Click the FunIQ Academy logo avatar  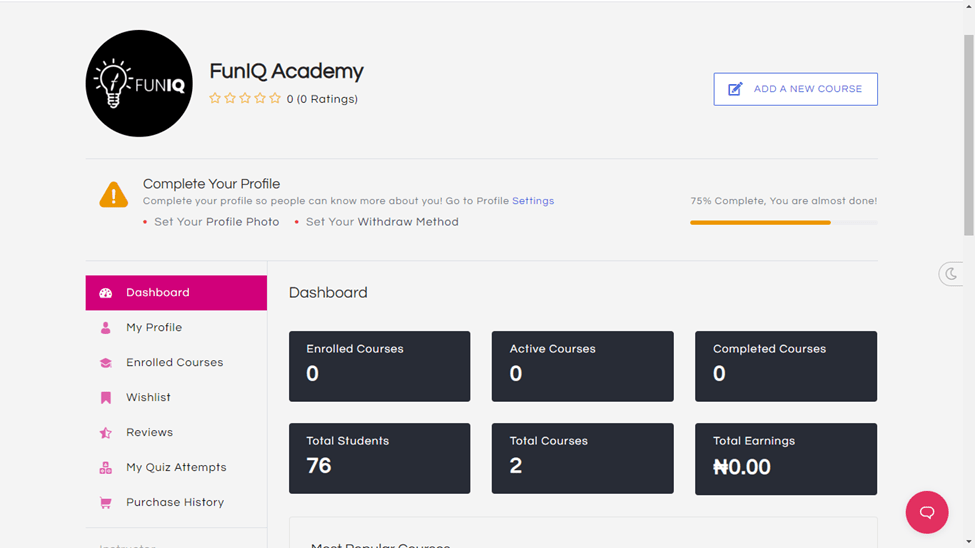[139, 83]
